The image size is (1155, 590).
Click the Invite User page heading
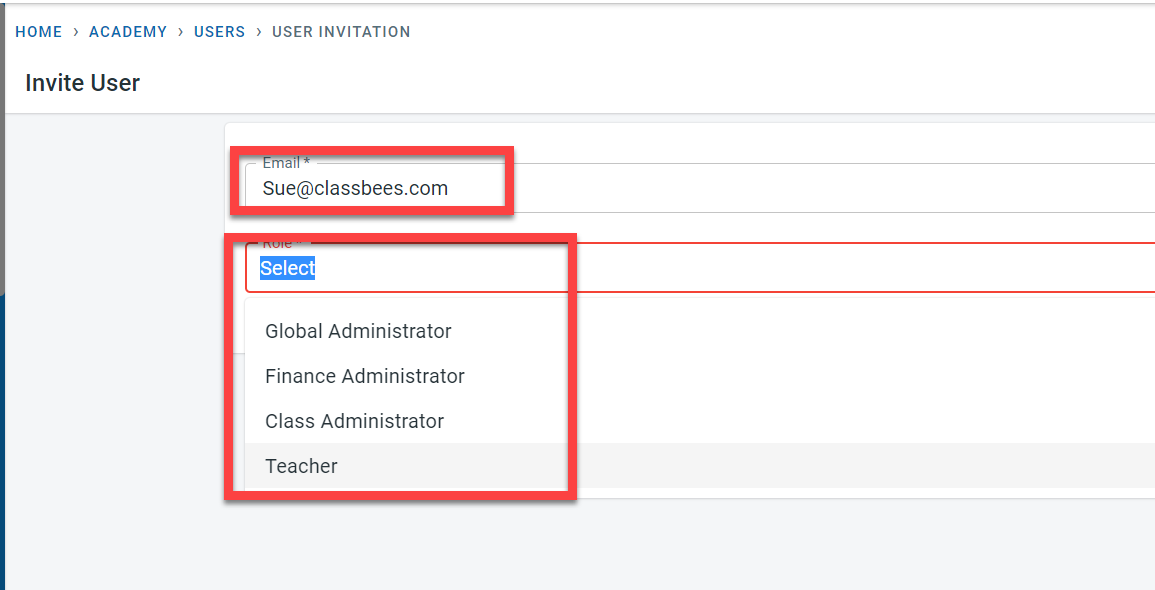[x=83, y=83]
